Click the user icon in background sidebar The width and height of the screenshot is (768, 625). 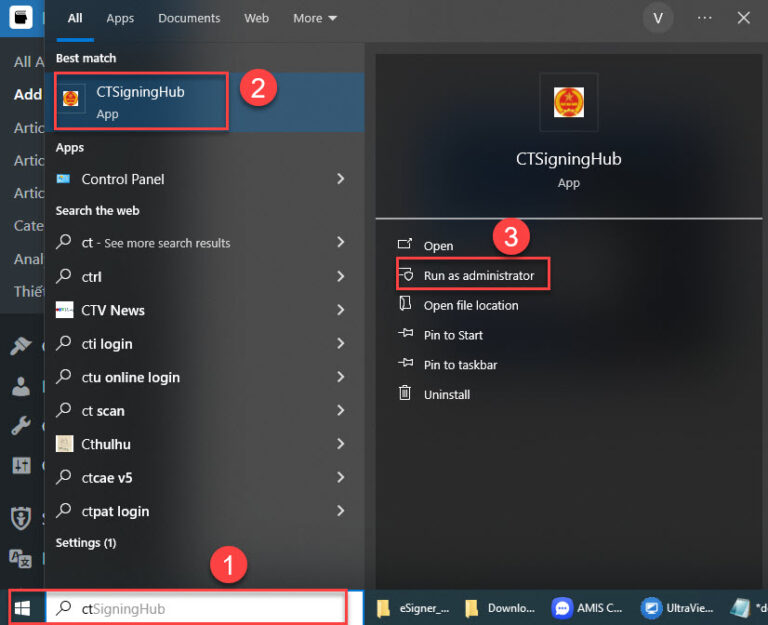pos(21,386)
